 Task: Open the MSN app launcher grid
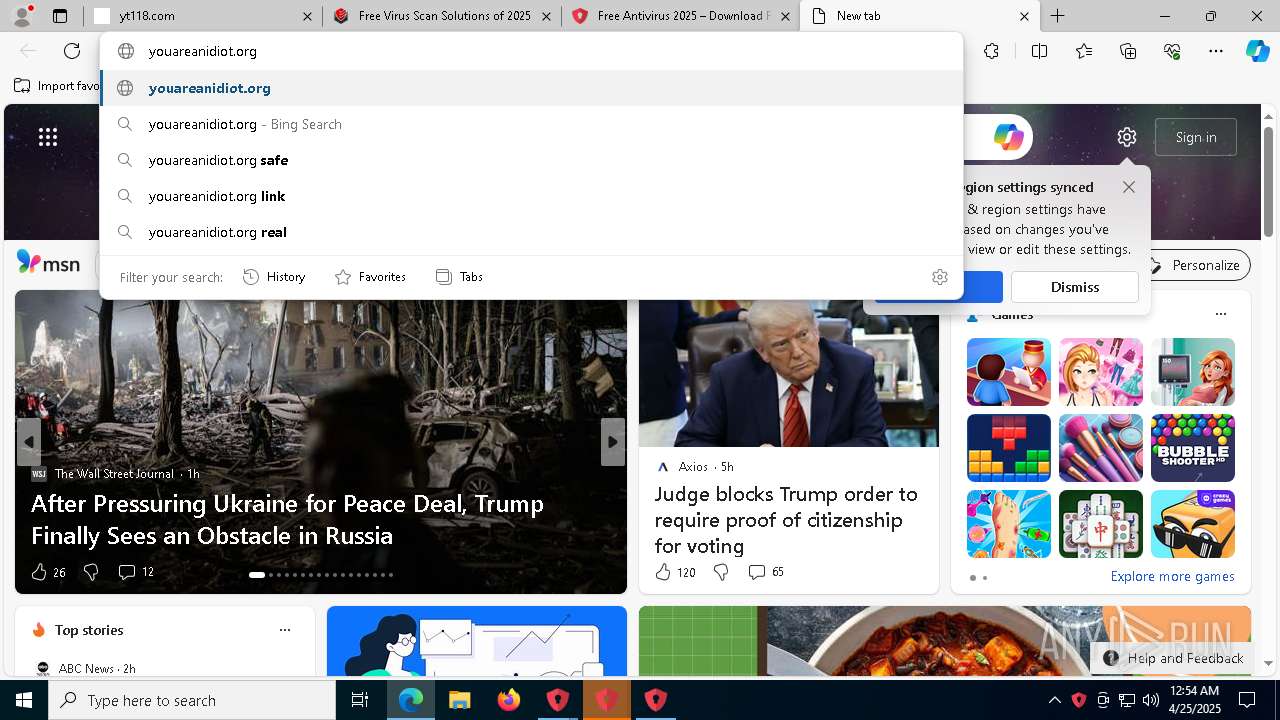click(x=48, y=137)
